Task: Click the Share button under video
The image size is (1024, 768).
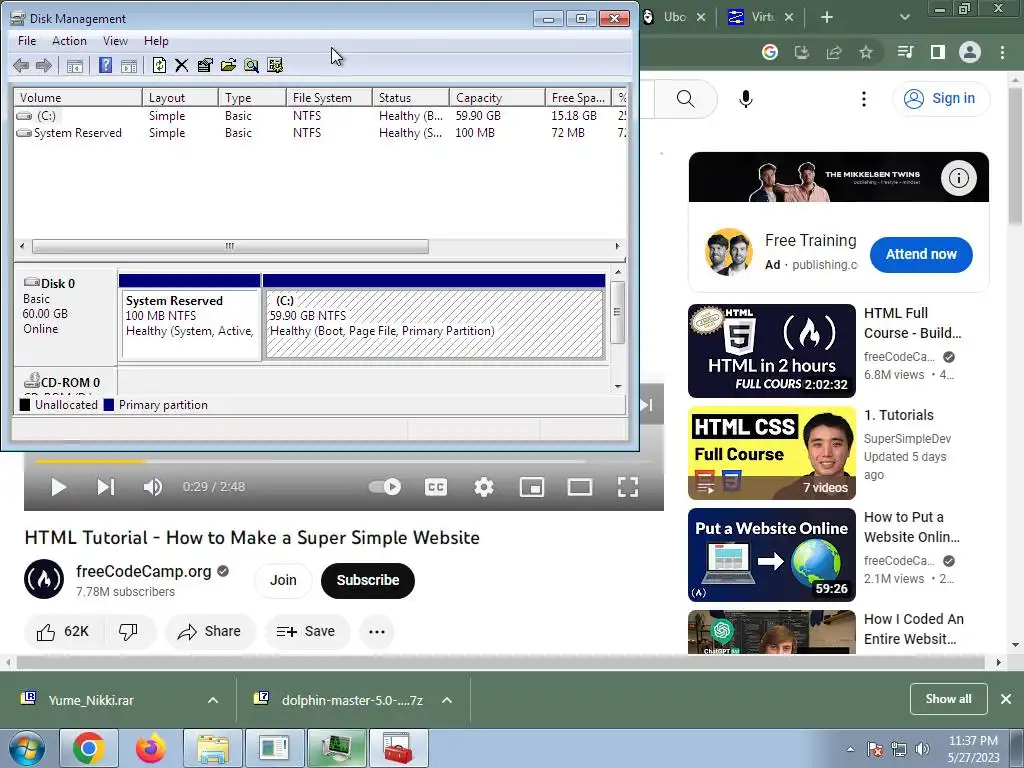Action: tap(210, 632)
